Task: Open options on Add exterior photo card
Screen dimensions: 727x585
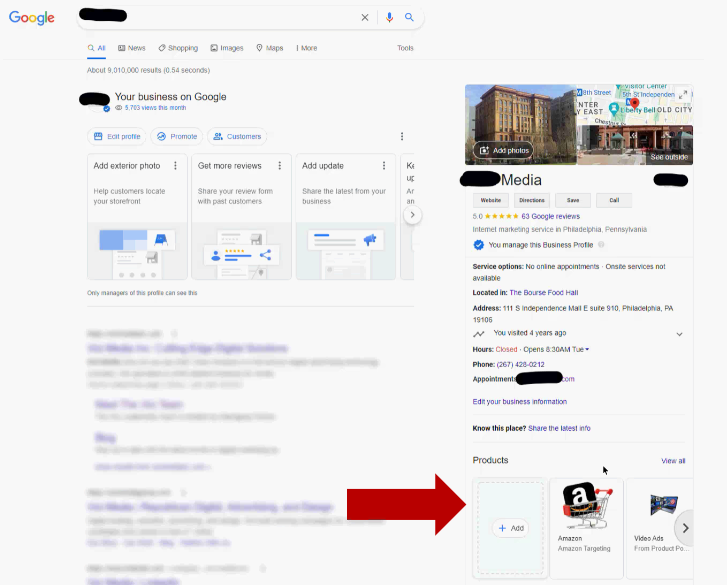Action: tap(175, 165)
